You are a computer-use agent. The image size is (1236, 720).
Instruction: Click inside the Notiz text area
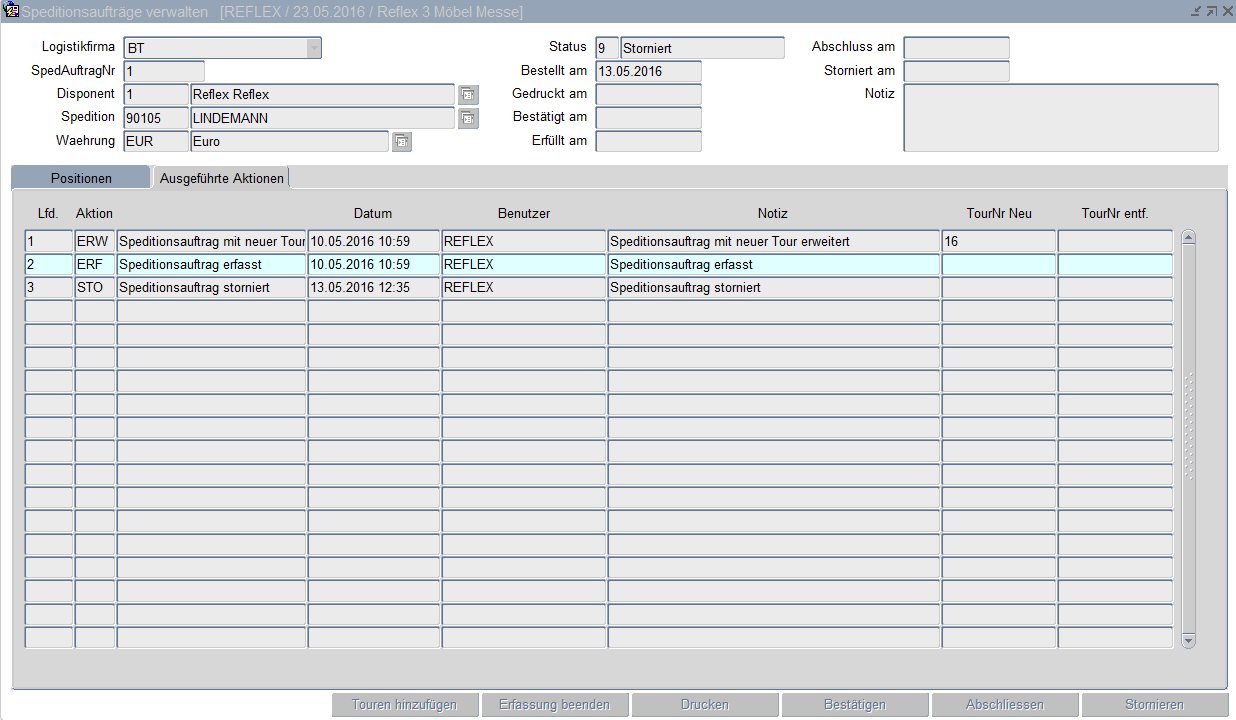pos(1060,117)
